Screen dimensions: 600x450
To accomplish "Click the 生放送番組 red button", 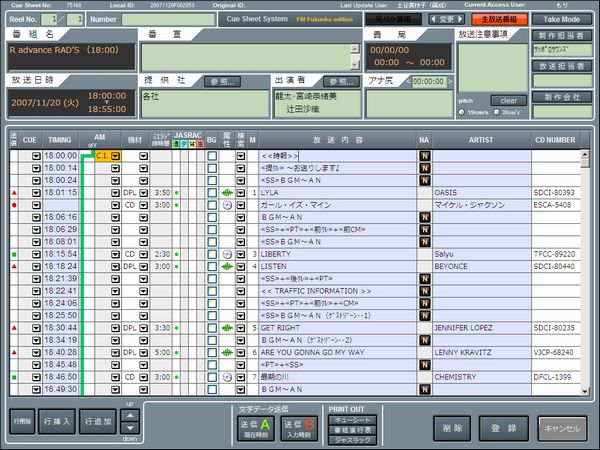I will point(499,19).
